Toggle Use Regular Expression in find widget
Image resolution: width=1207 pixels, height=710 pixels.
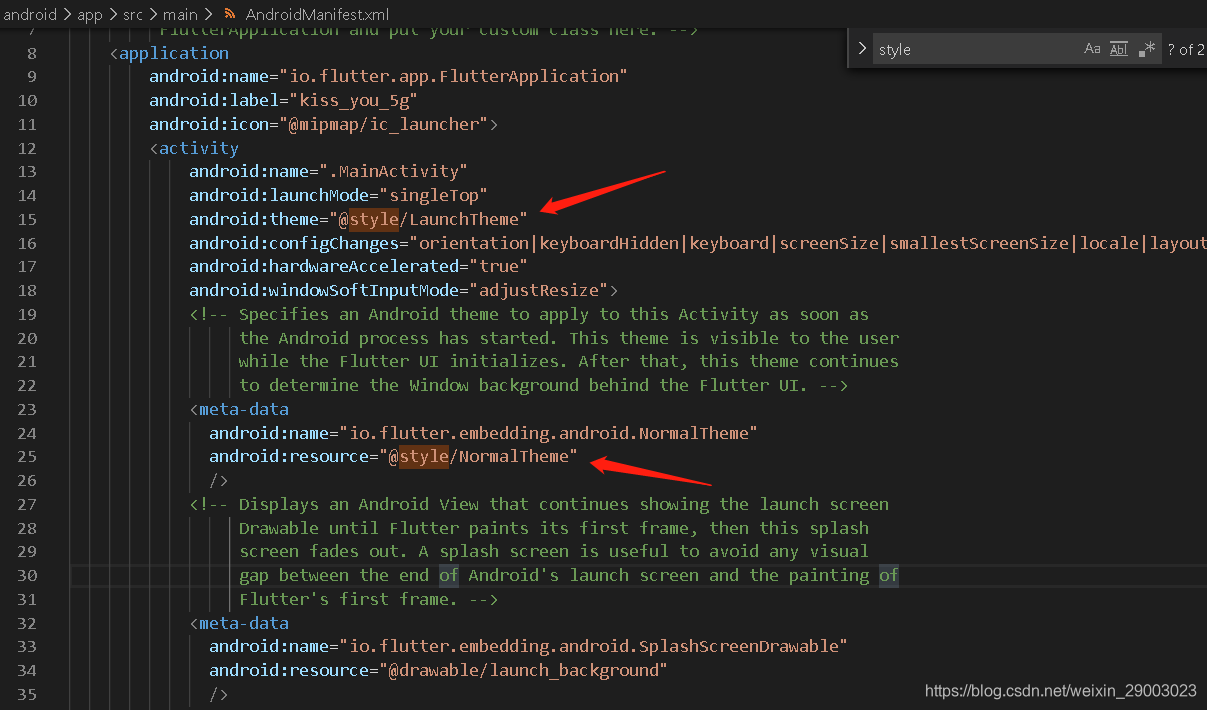coord(1147,49)
